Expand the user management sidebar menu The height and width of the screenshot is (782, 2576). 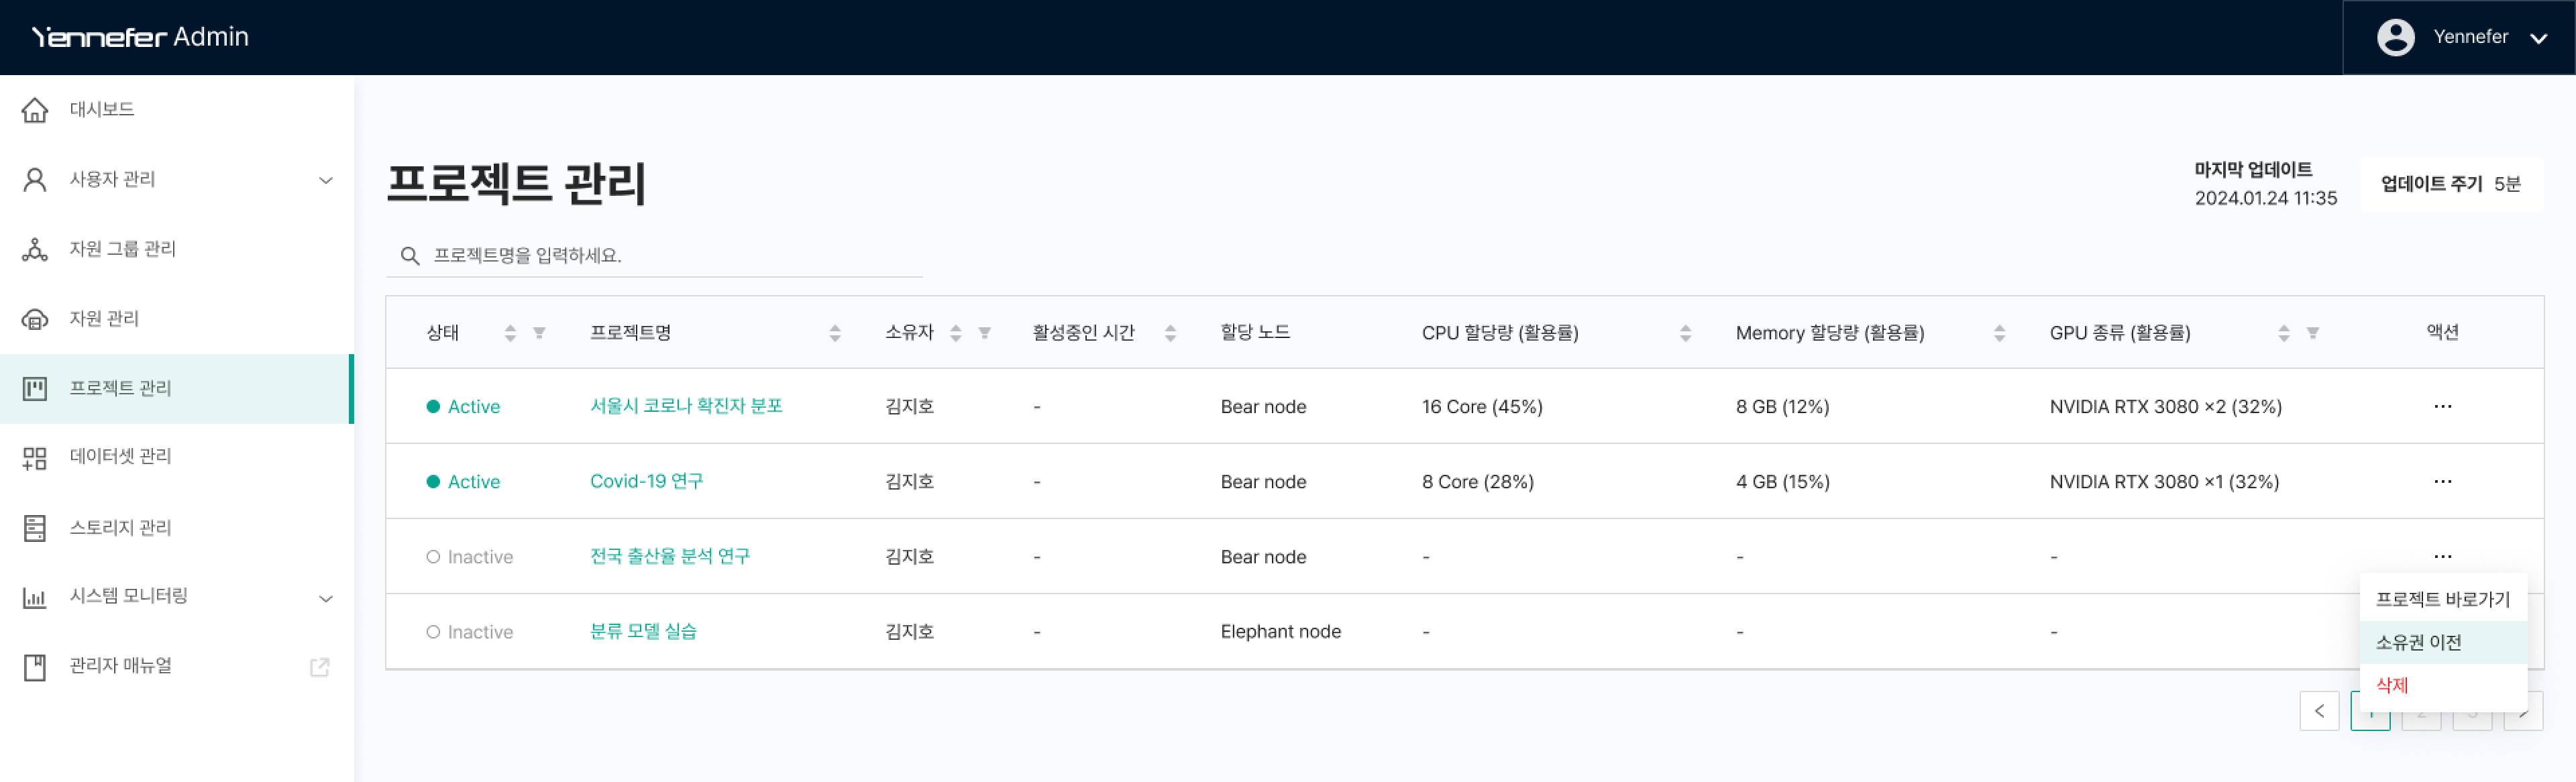[325, 180]
